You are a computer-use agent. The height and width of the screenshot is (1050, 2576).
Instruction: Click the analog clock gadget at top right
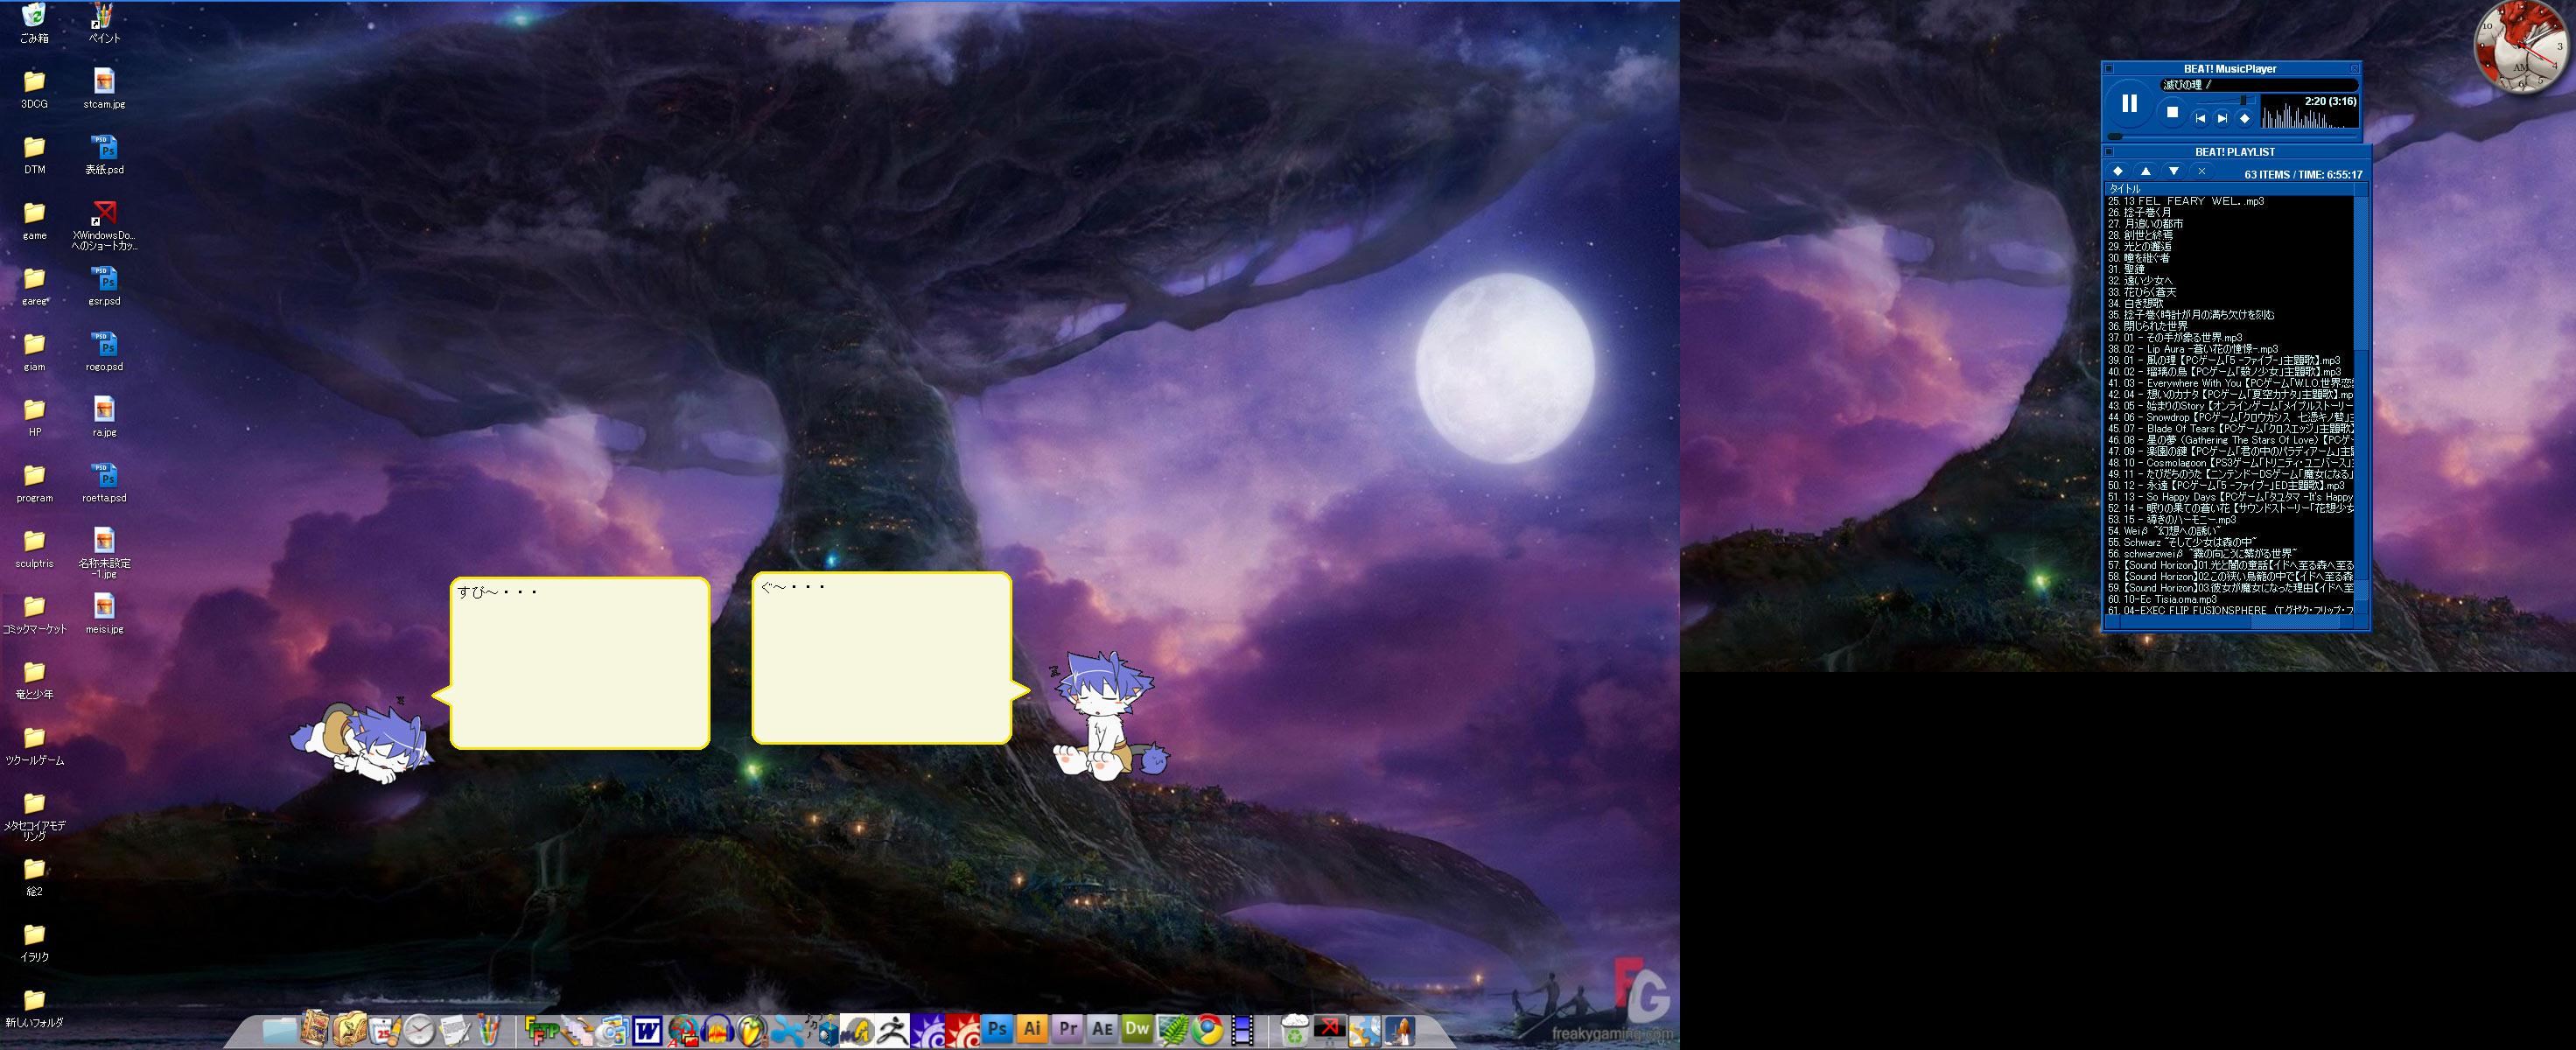[2522, 46]
